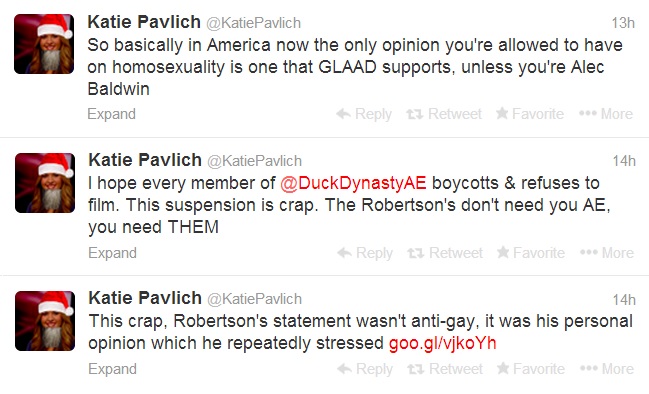Expand the first tweet about GLAAD
The width and height of the screenshot is (649, 394).
(111, 114)
